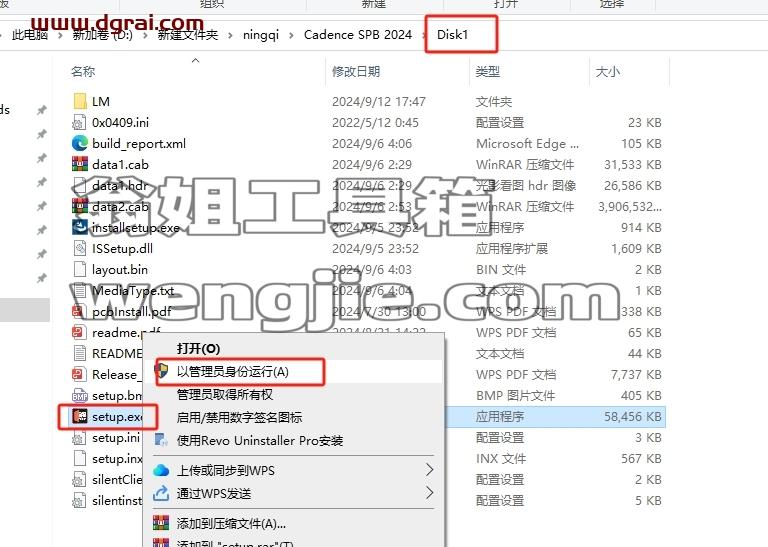Open the LM folder icon
The height and width of the screenshot is (547, 768).
pyautogui.click(x=79, y=101)
